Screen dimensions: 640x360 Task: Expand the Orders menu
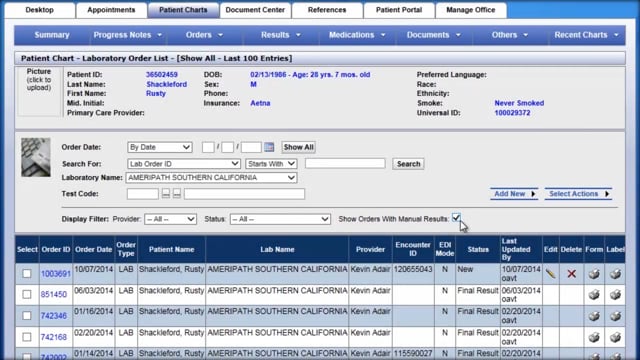(x=204, y=35)
